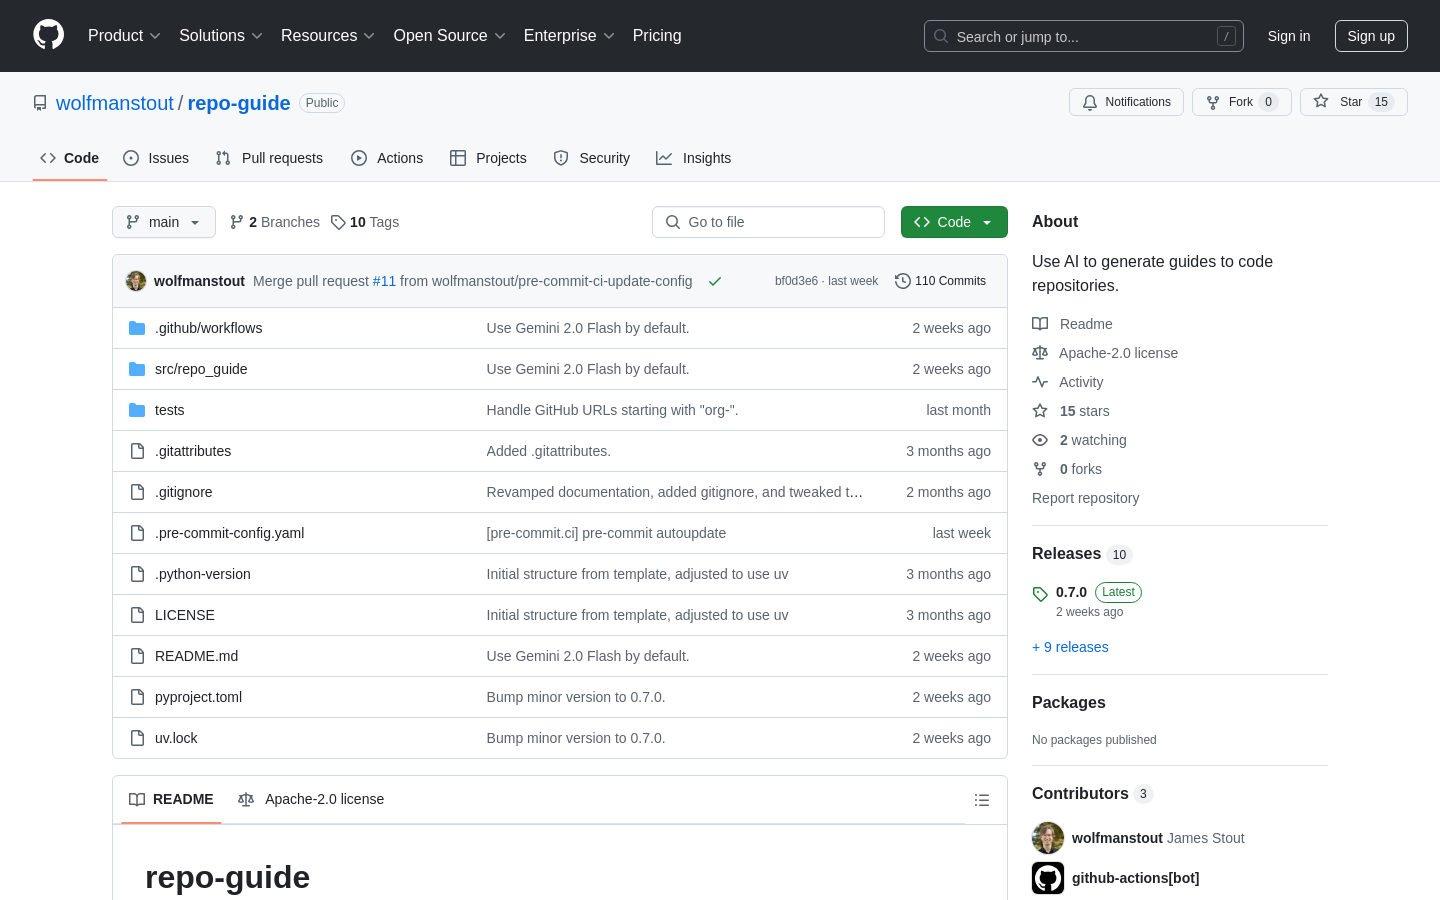Open the .python-version file

point(203,574)
